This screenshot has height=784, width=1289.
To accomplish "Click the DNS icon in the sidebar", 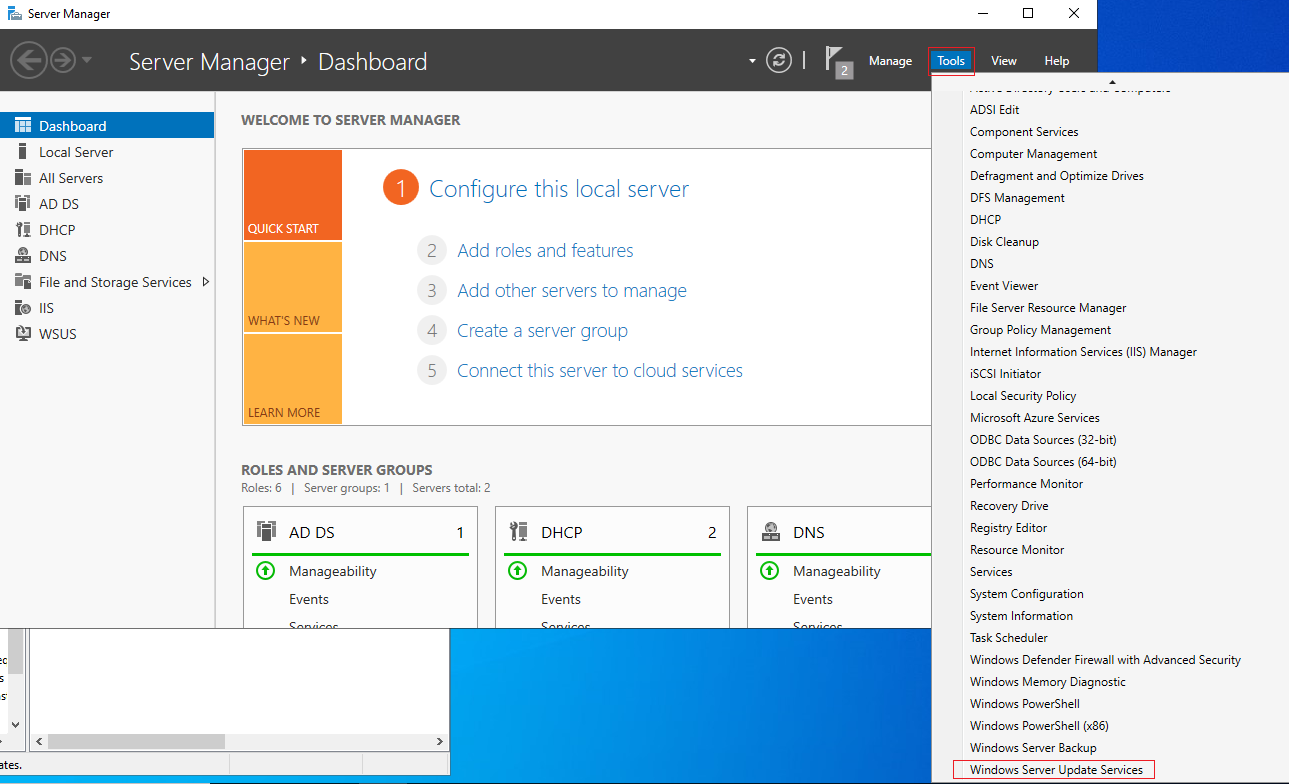I will pos(23,256).
